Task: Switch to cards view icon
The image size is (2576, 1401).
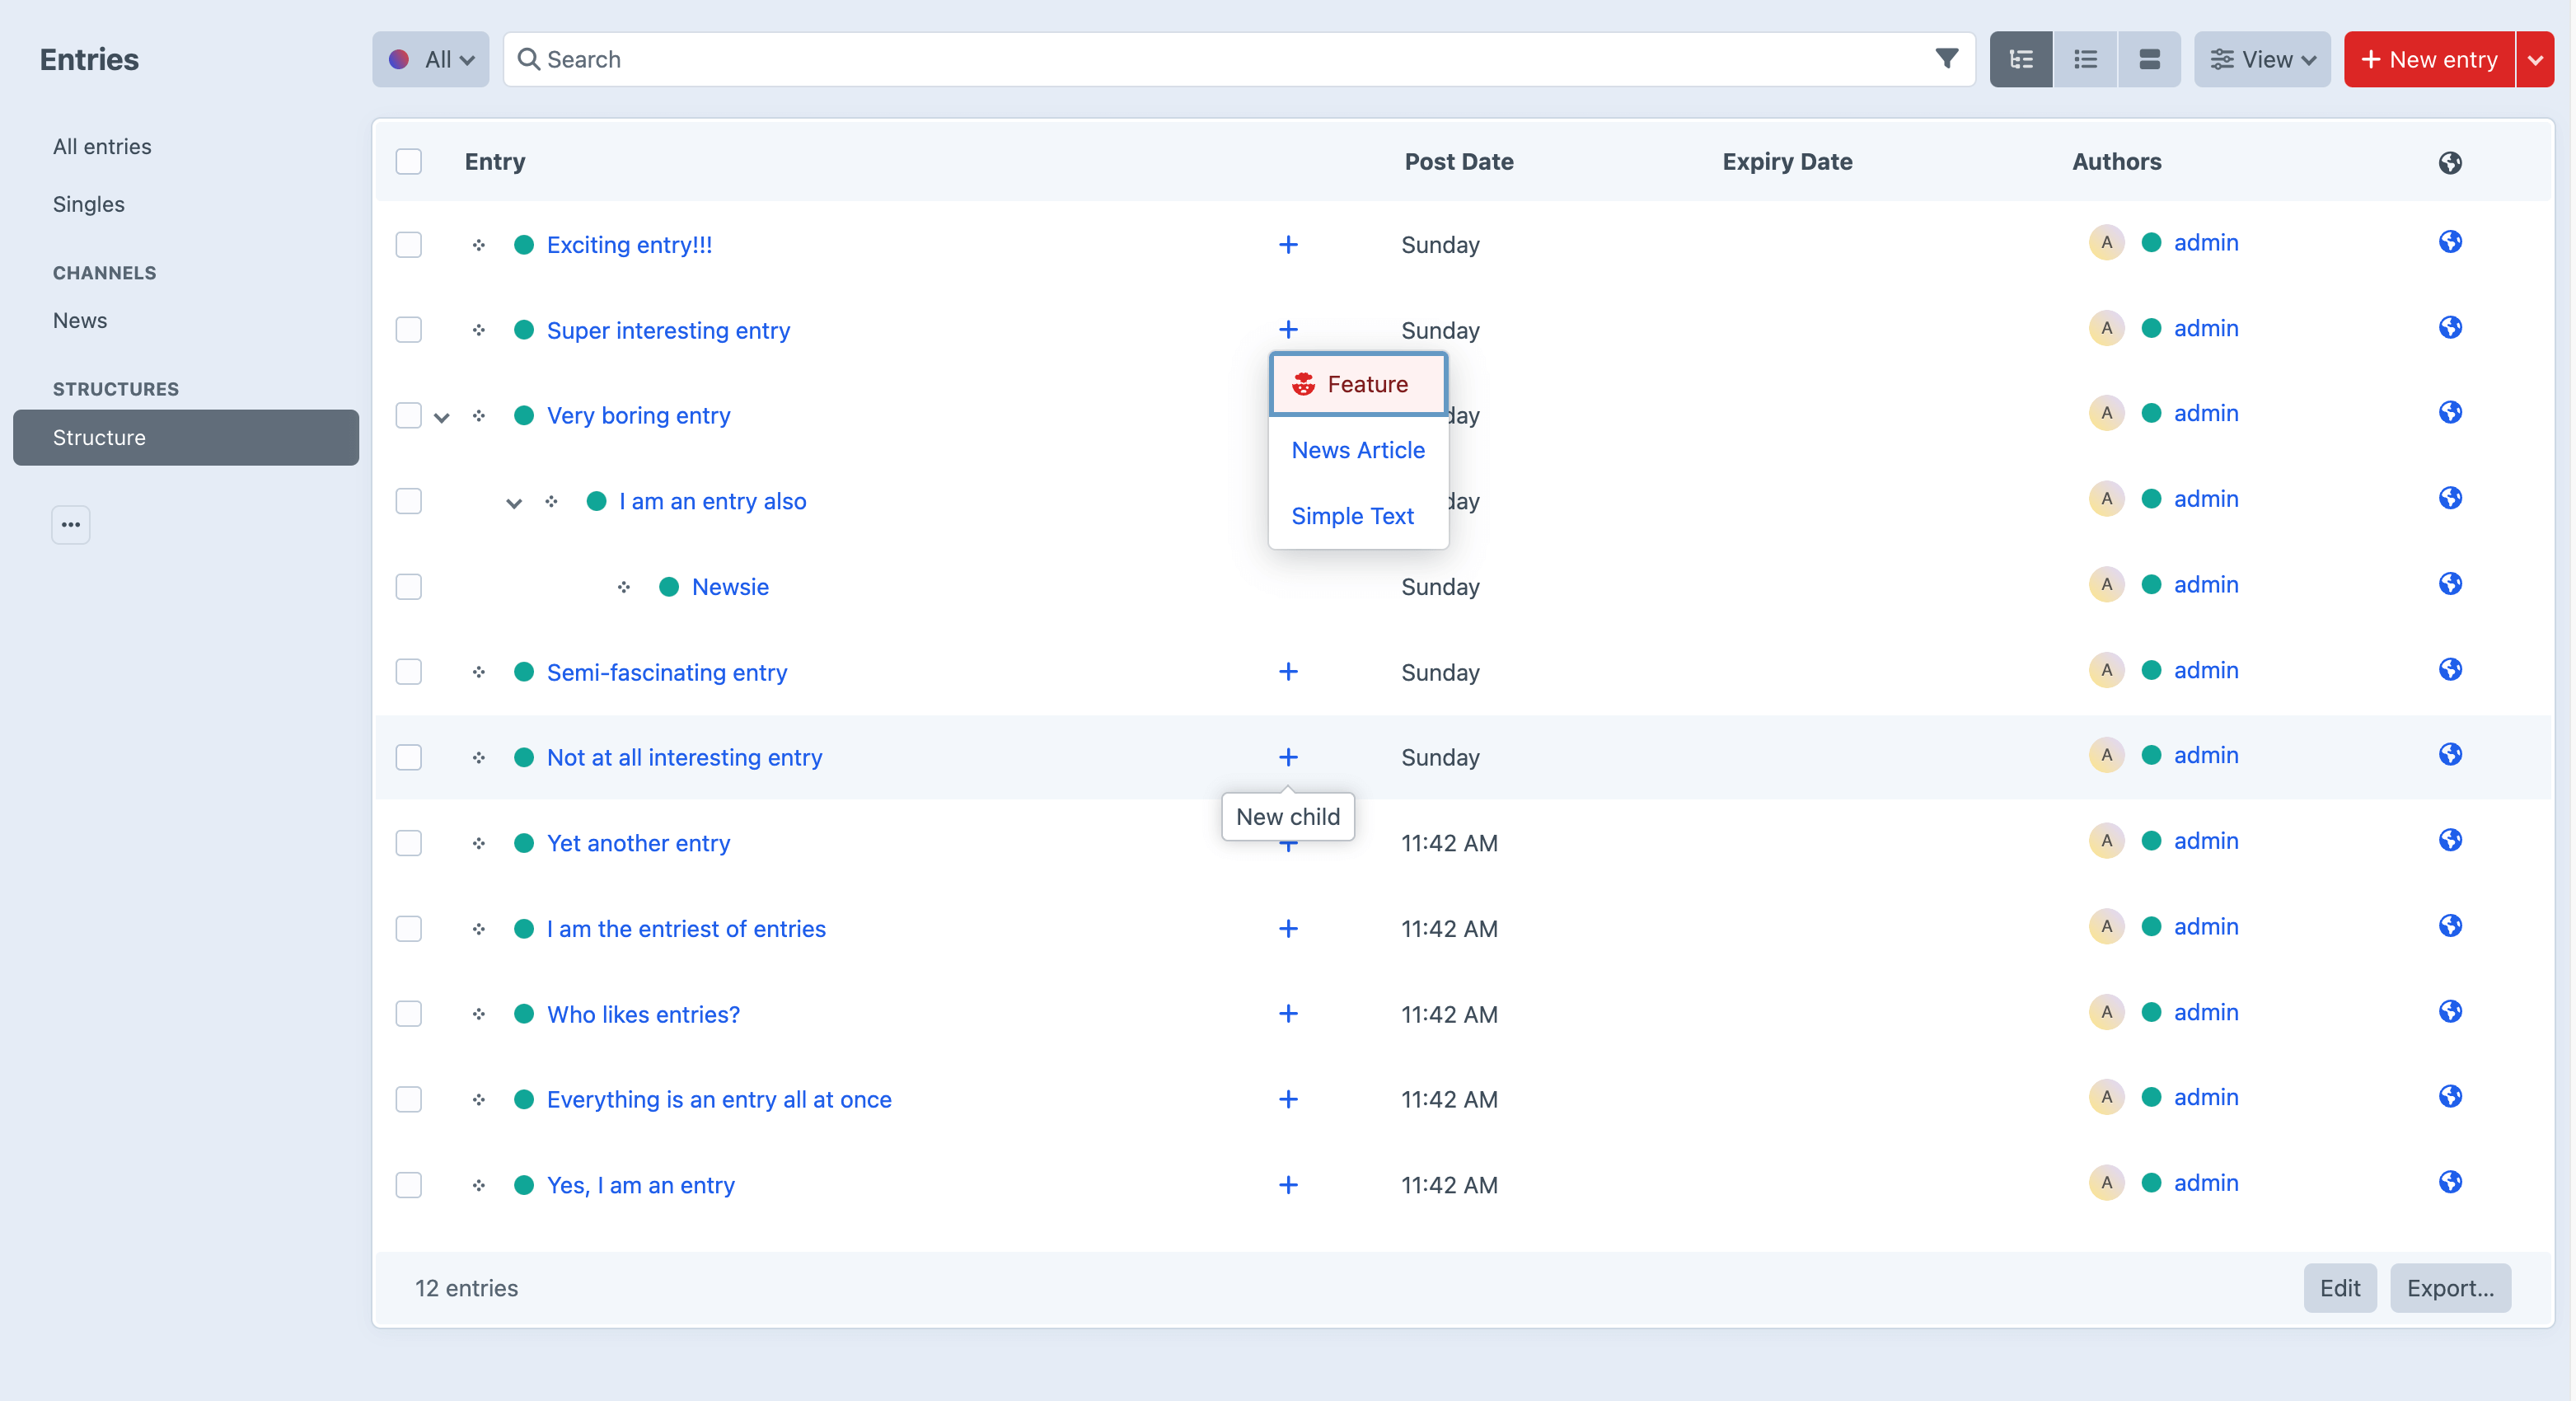Action: click(x=2149, y=59)
